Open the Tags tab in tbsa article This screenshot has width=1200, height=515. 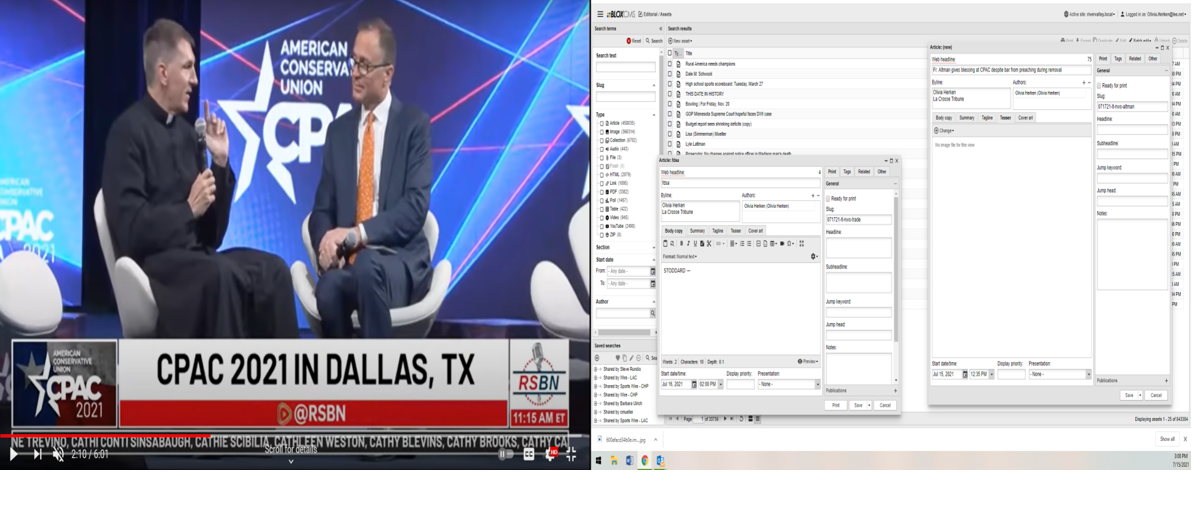[847, 171]
